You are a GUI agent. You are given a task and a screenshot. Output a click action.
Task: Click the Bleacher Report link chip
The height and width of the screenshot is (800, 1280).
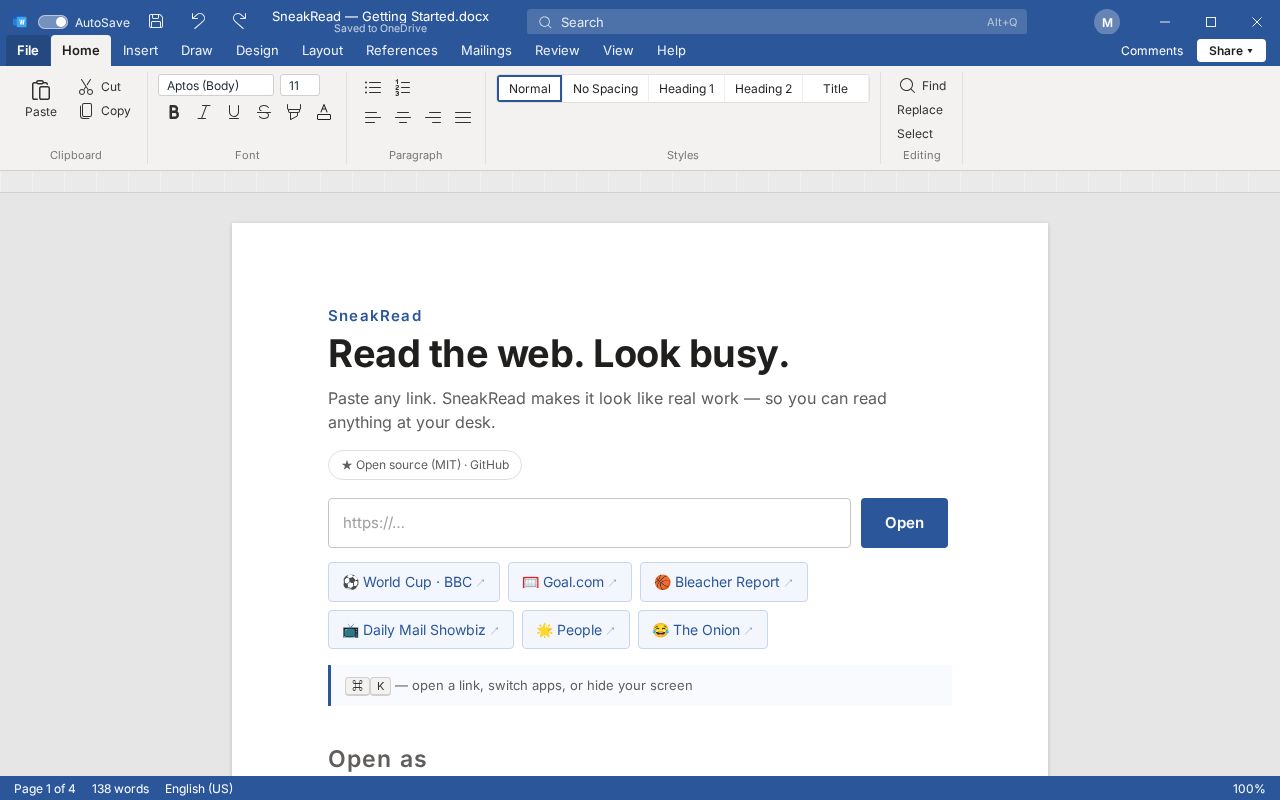tap(724, 582)
